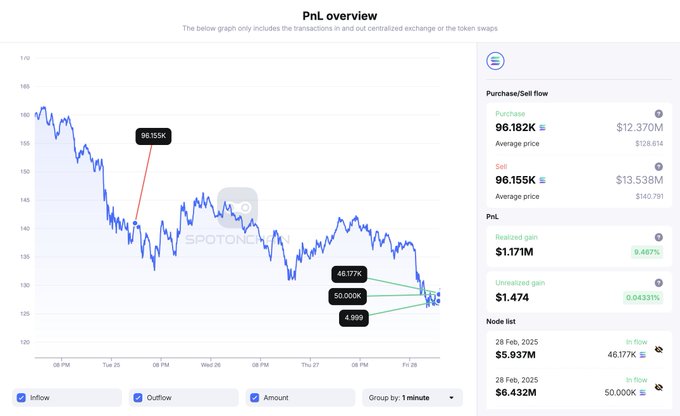Uncheck the Outflow checkbox

pos(138,398)
